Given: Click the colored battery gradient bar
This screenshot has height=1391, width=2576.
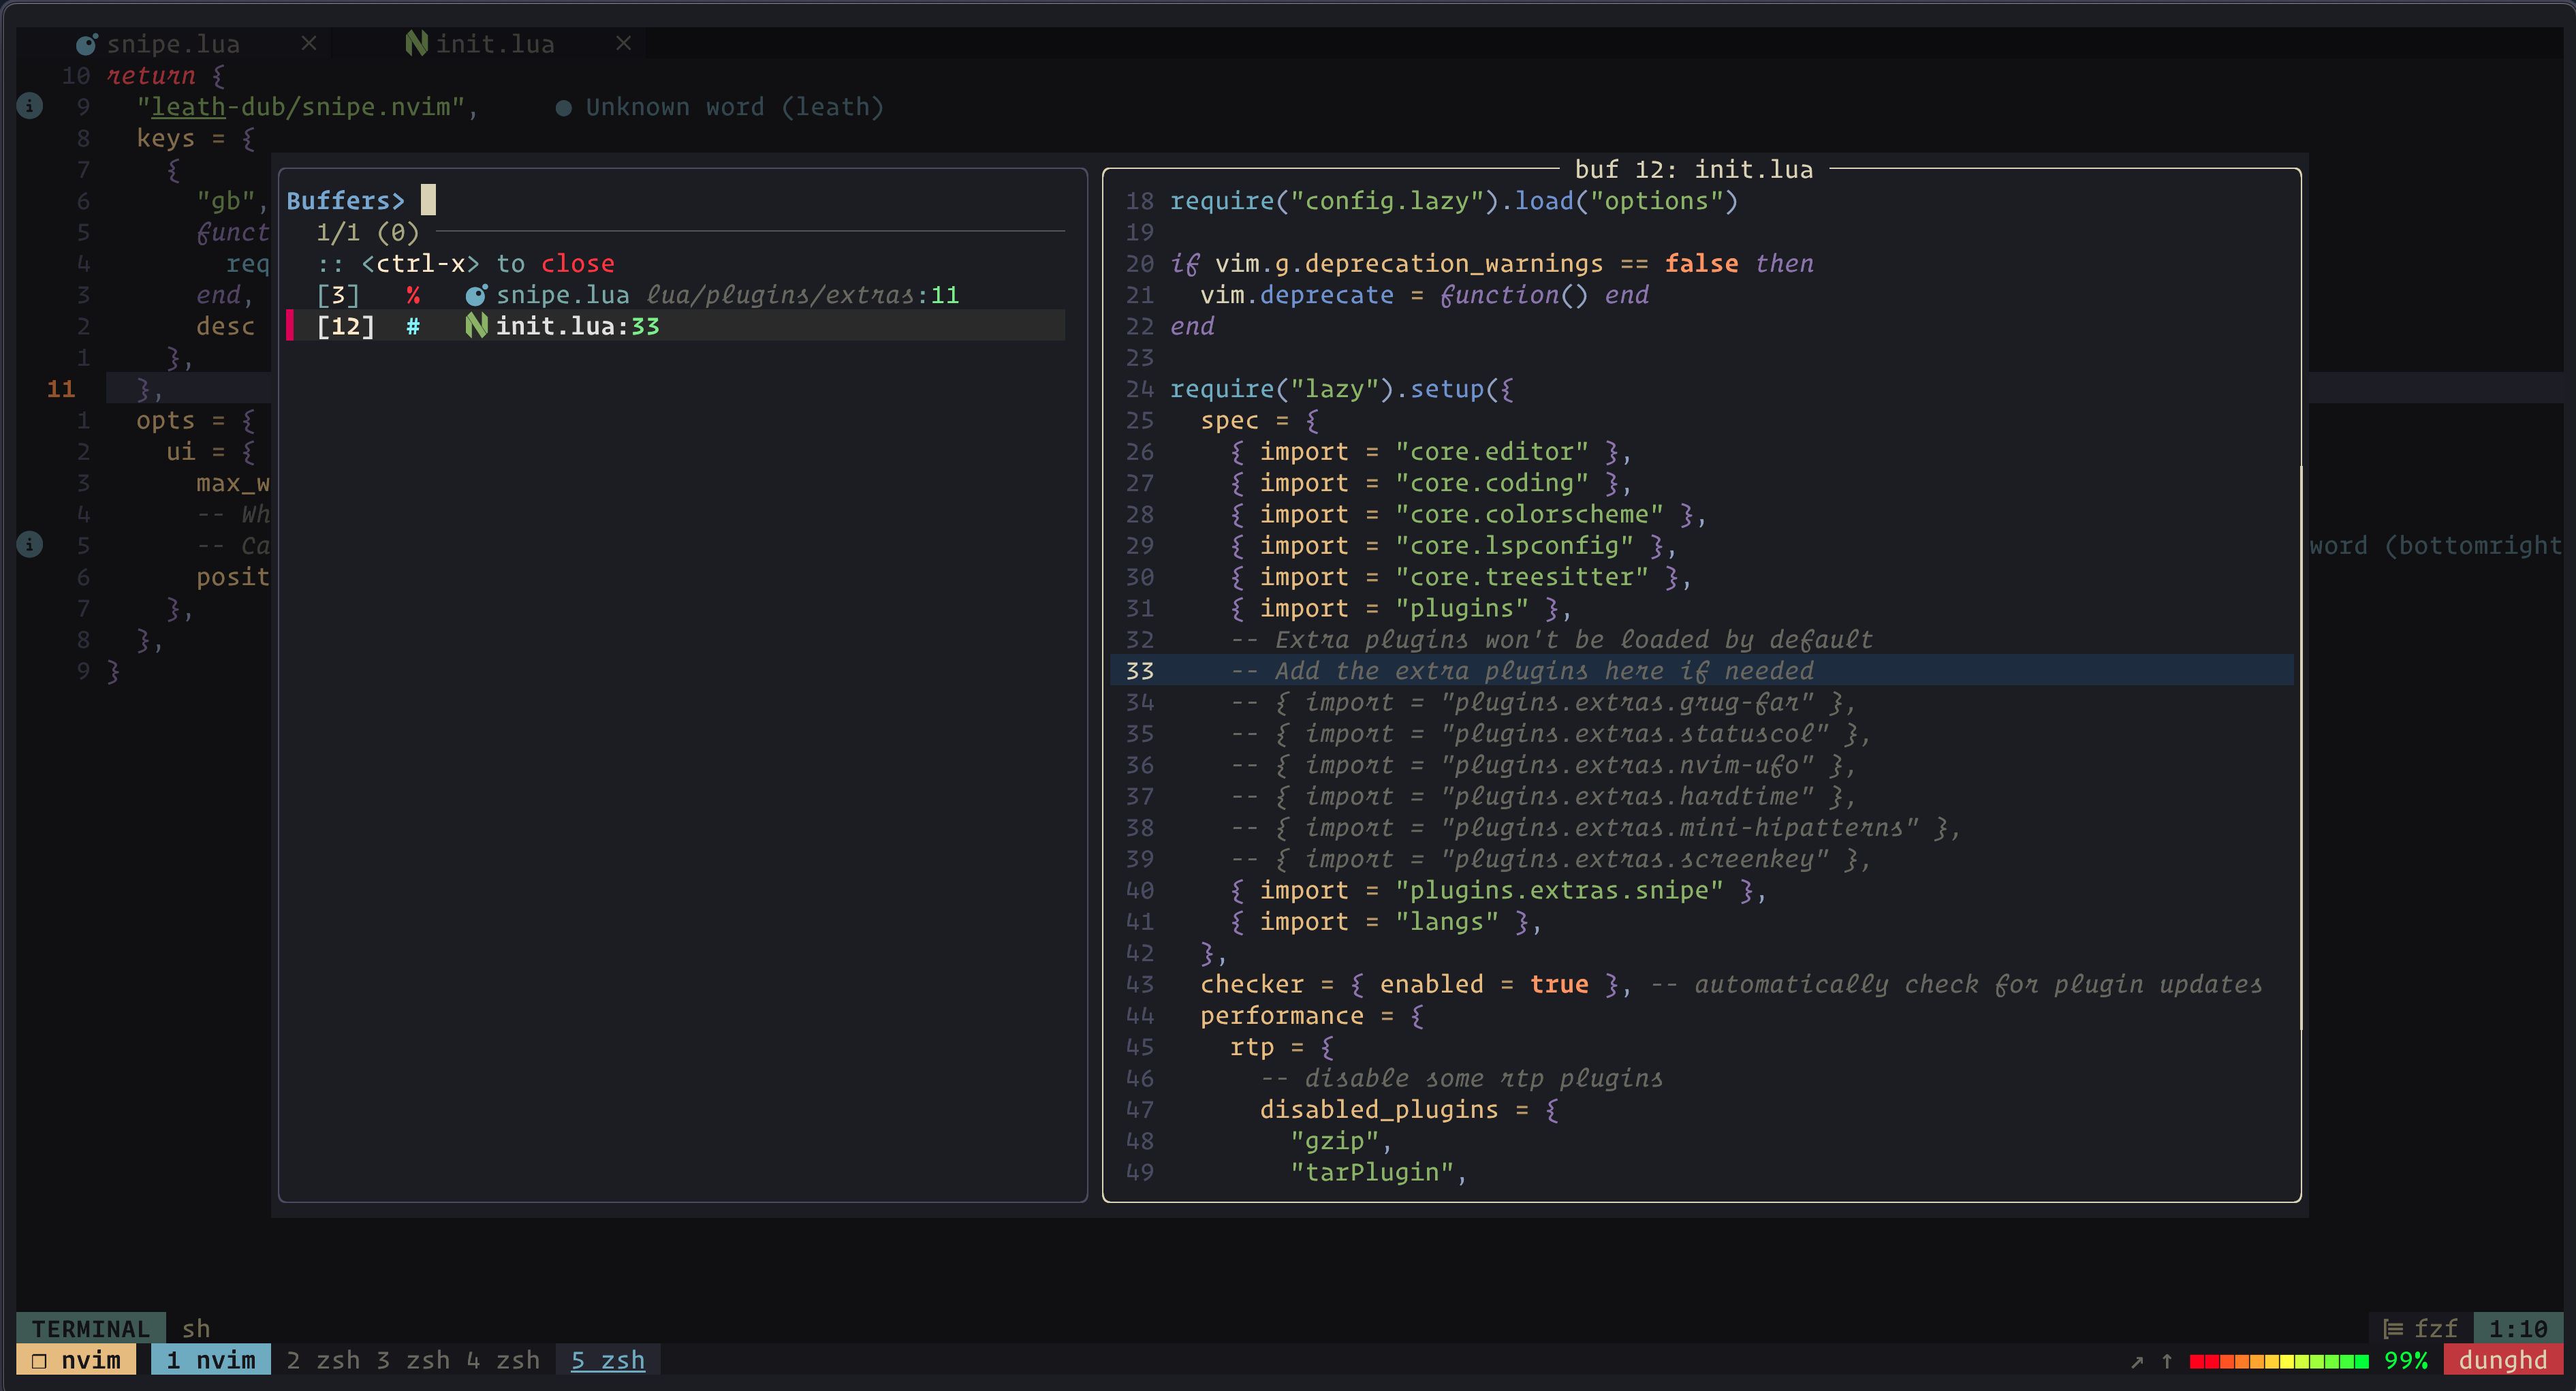Looking at the screenshot, I should [2278, 1361].
